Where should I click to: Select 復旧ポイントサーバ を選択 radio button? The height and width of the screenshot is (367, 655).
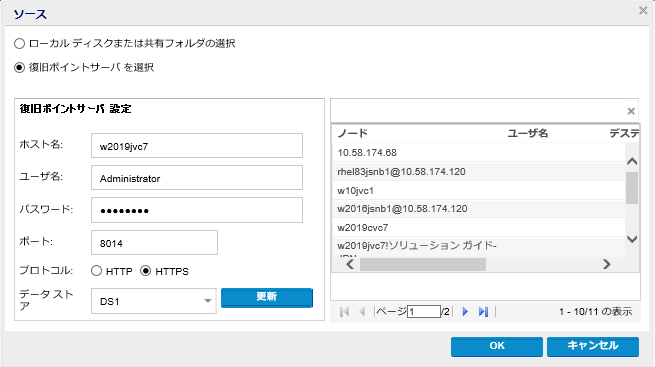(x=20, y=67)
